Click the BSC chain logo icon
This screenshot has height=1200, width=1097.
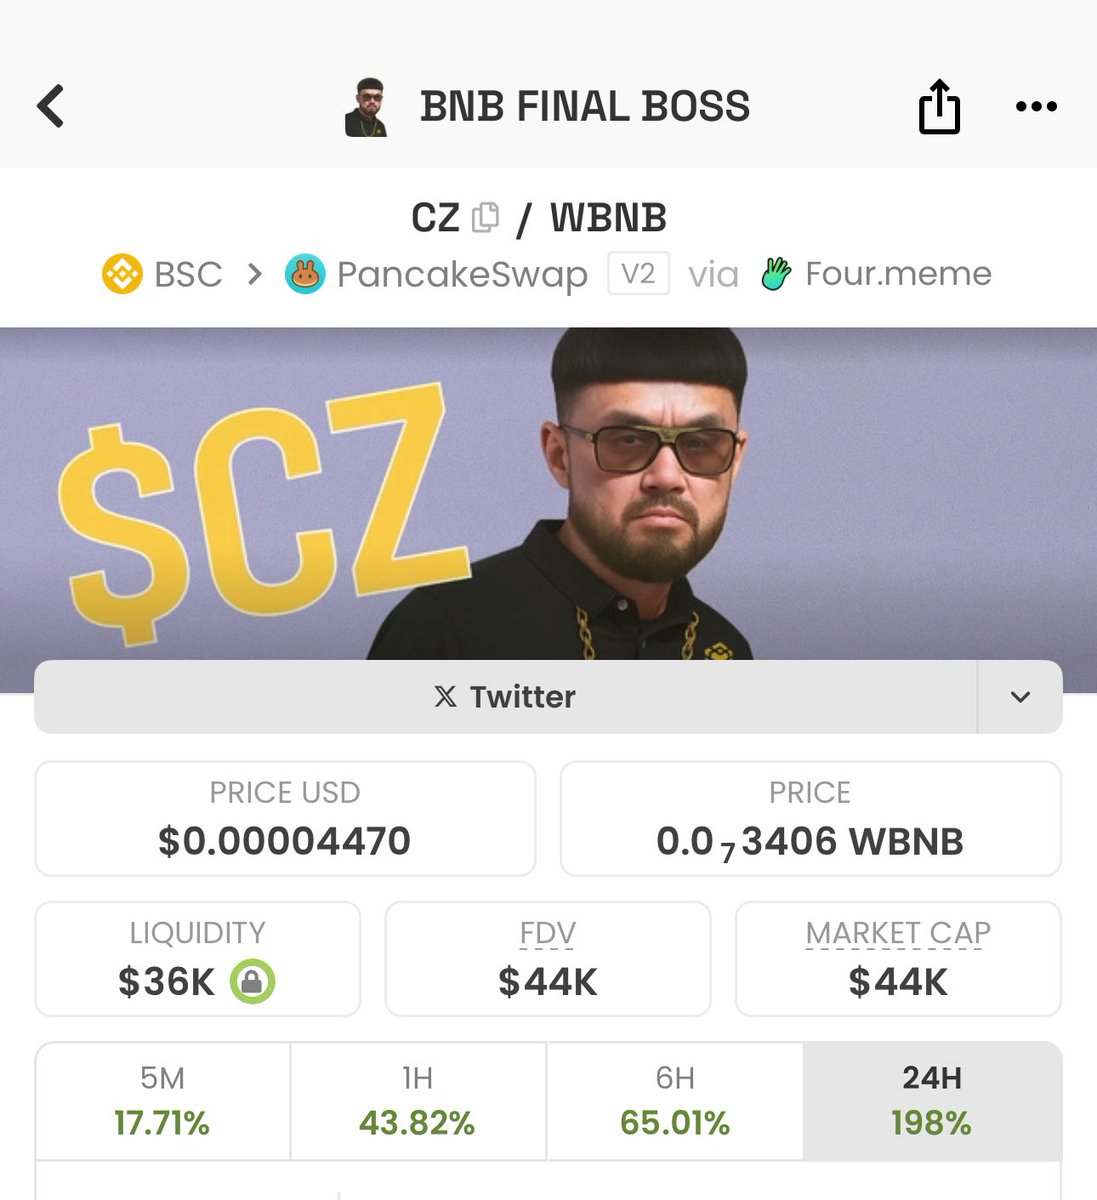point(122,274)
